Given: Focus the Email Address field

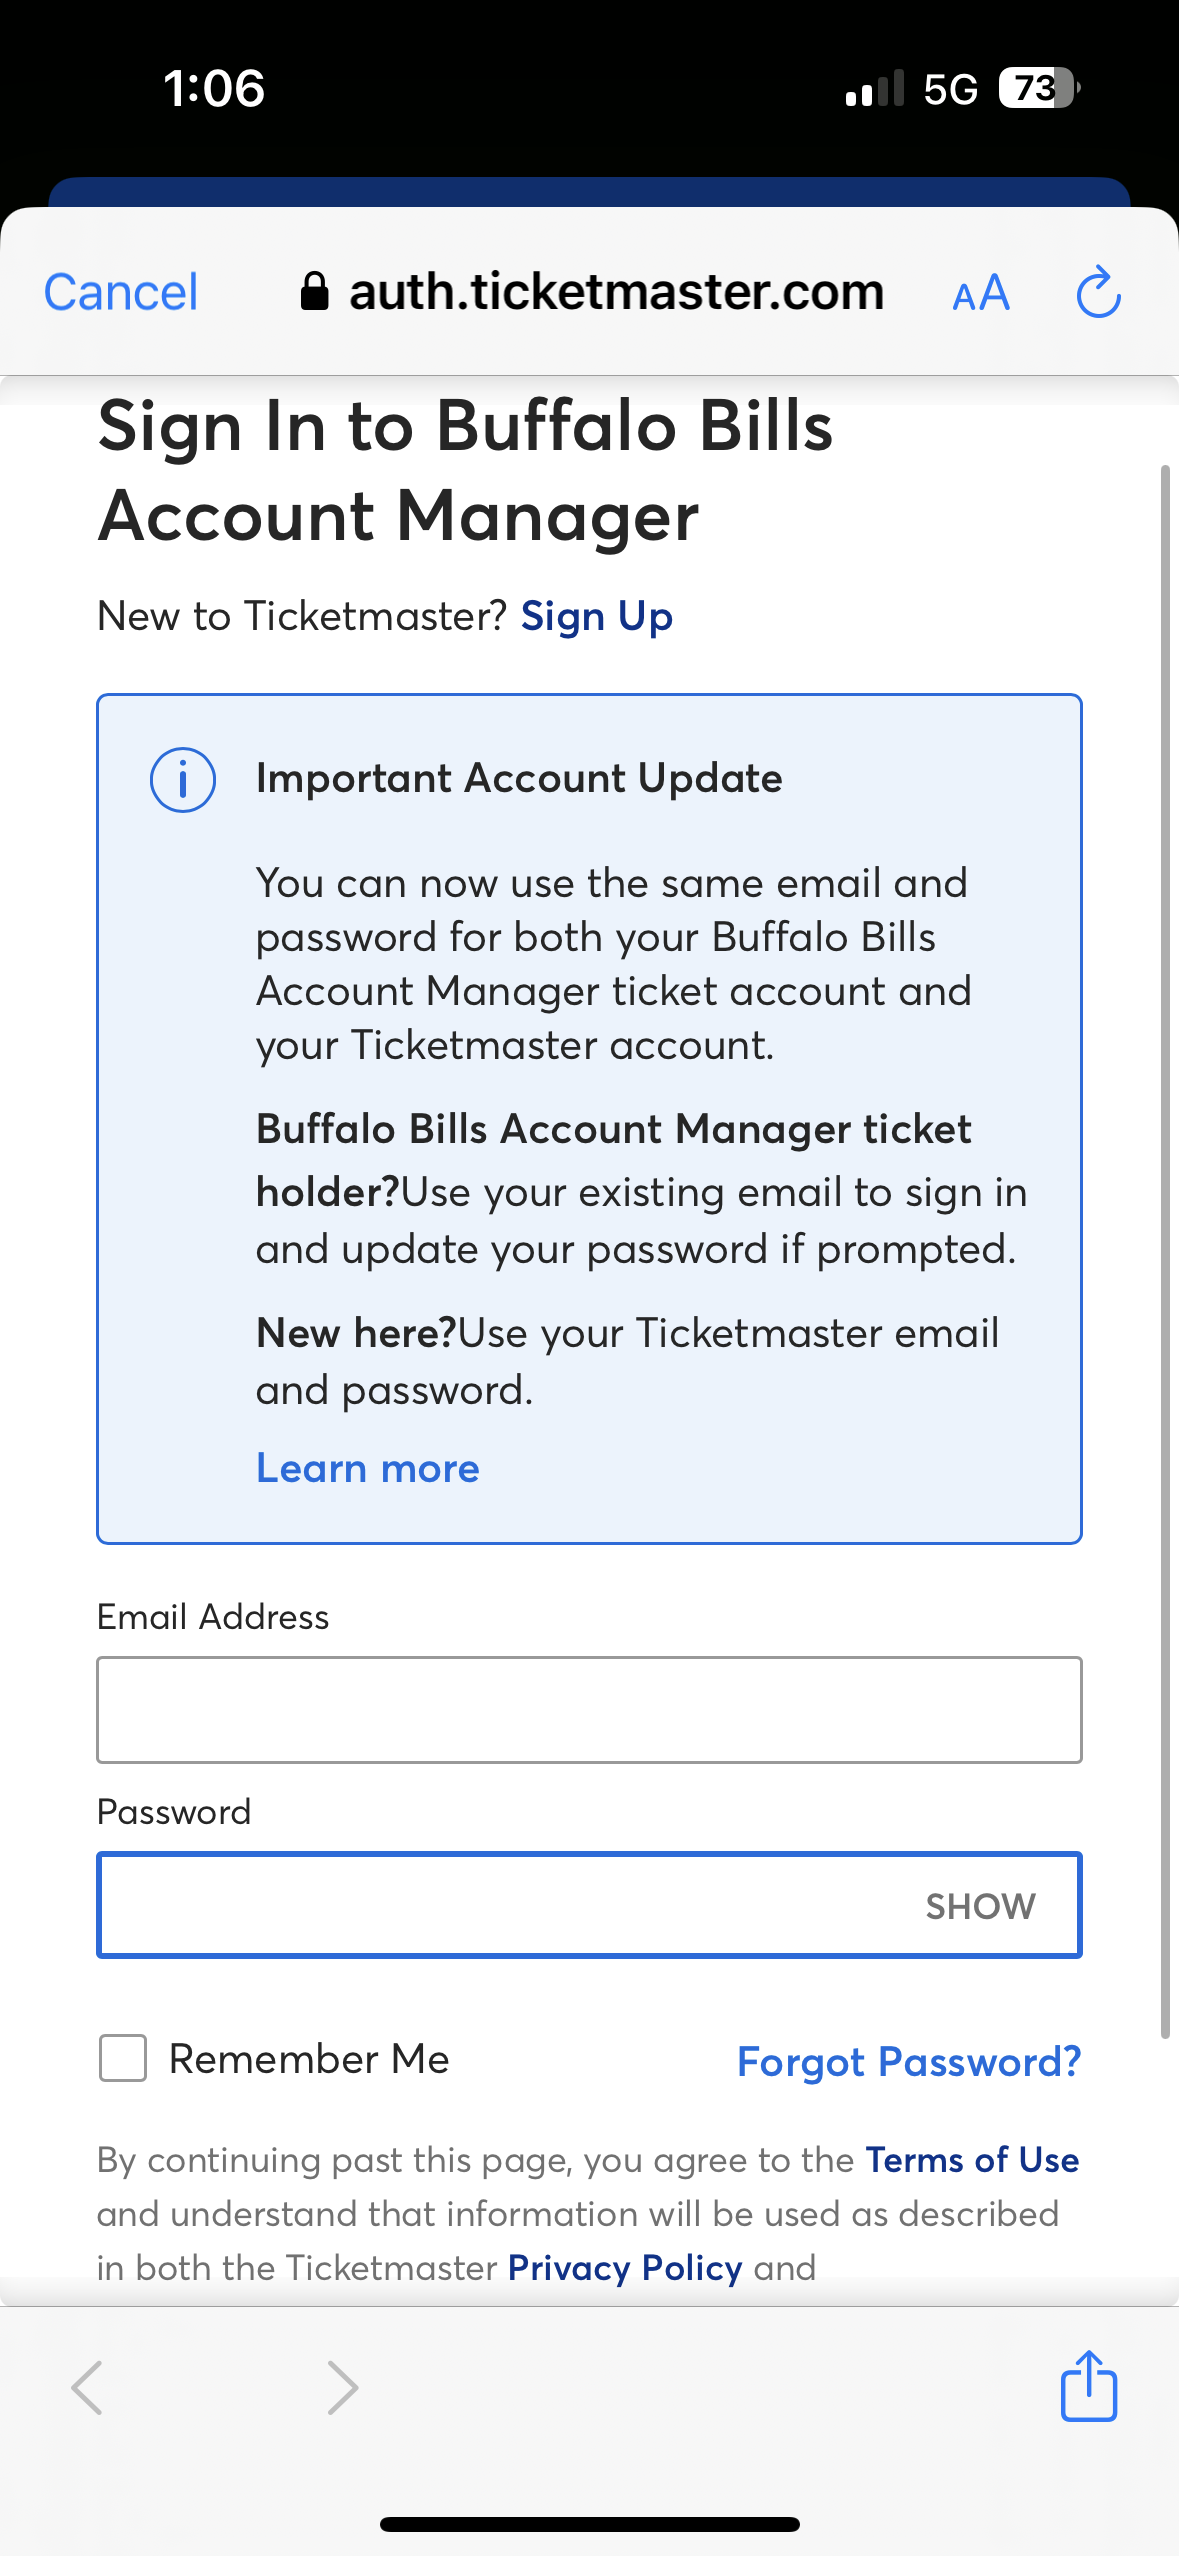Looking at the screenshot, I should pyautogui.click(x=589, y=1710).
